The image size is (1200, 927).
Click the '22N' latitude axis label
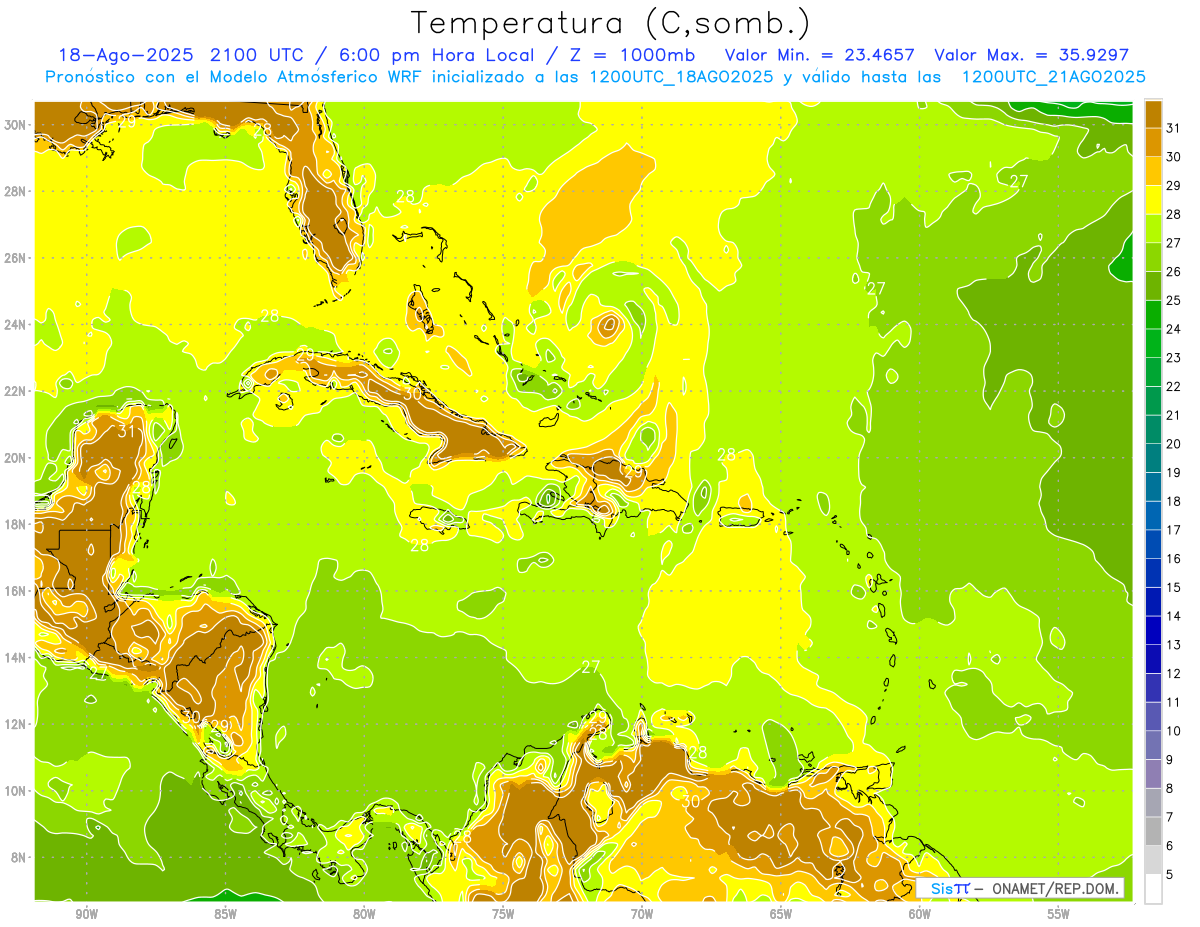15,391
